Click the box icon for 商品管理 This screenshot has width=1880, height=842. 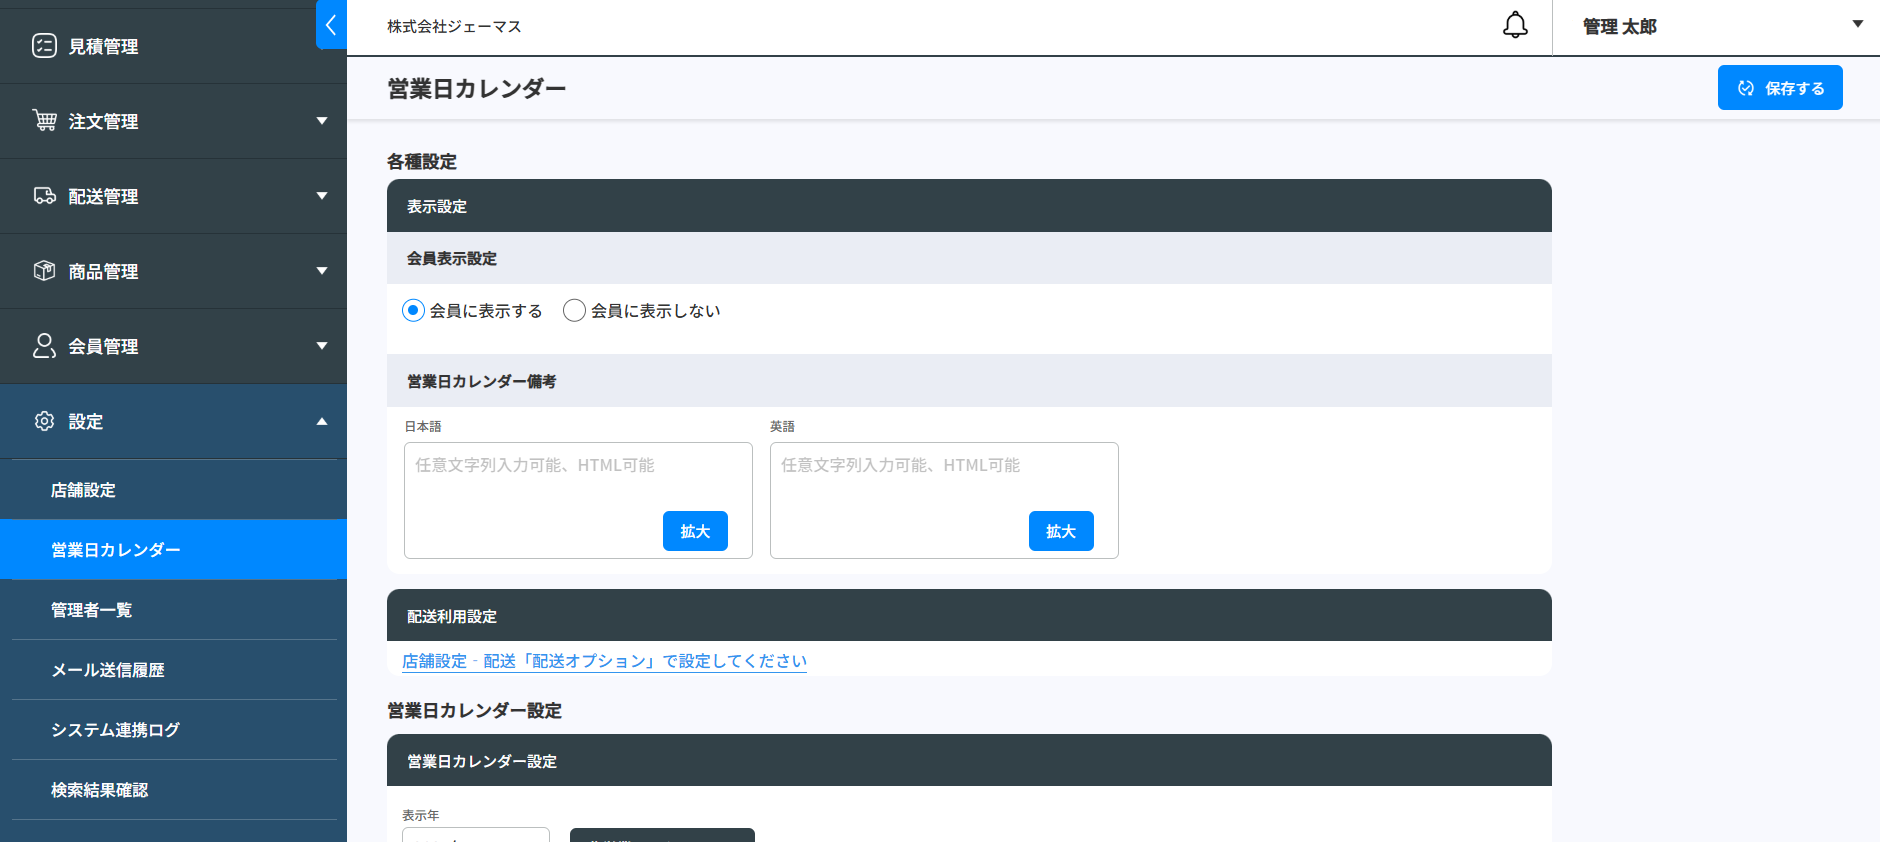[44, 271]
